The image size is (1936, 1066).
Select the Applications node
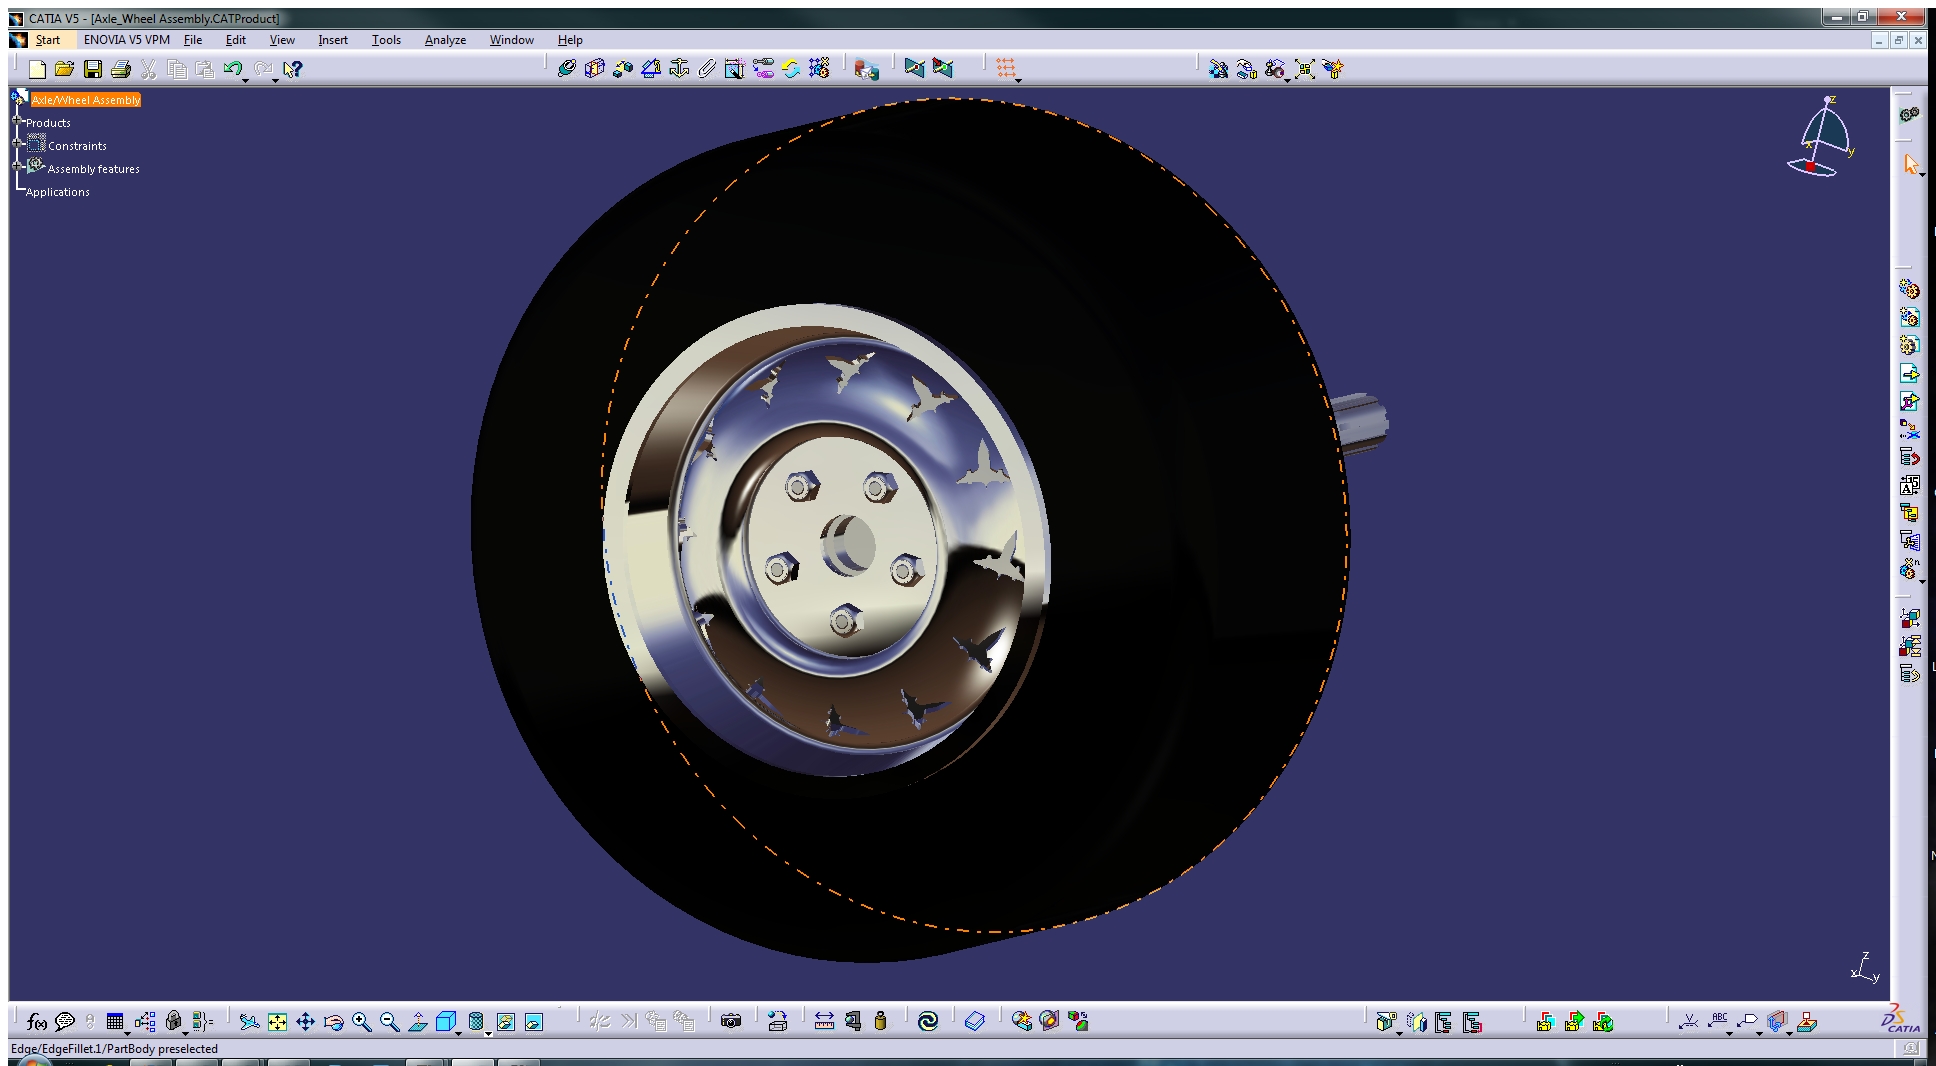[57, 191]
